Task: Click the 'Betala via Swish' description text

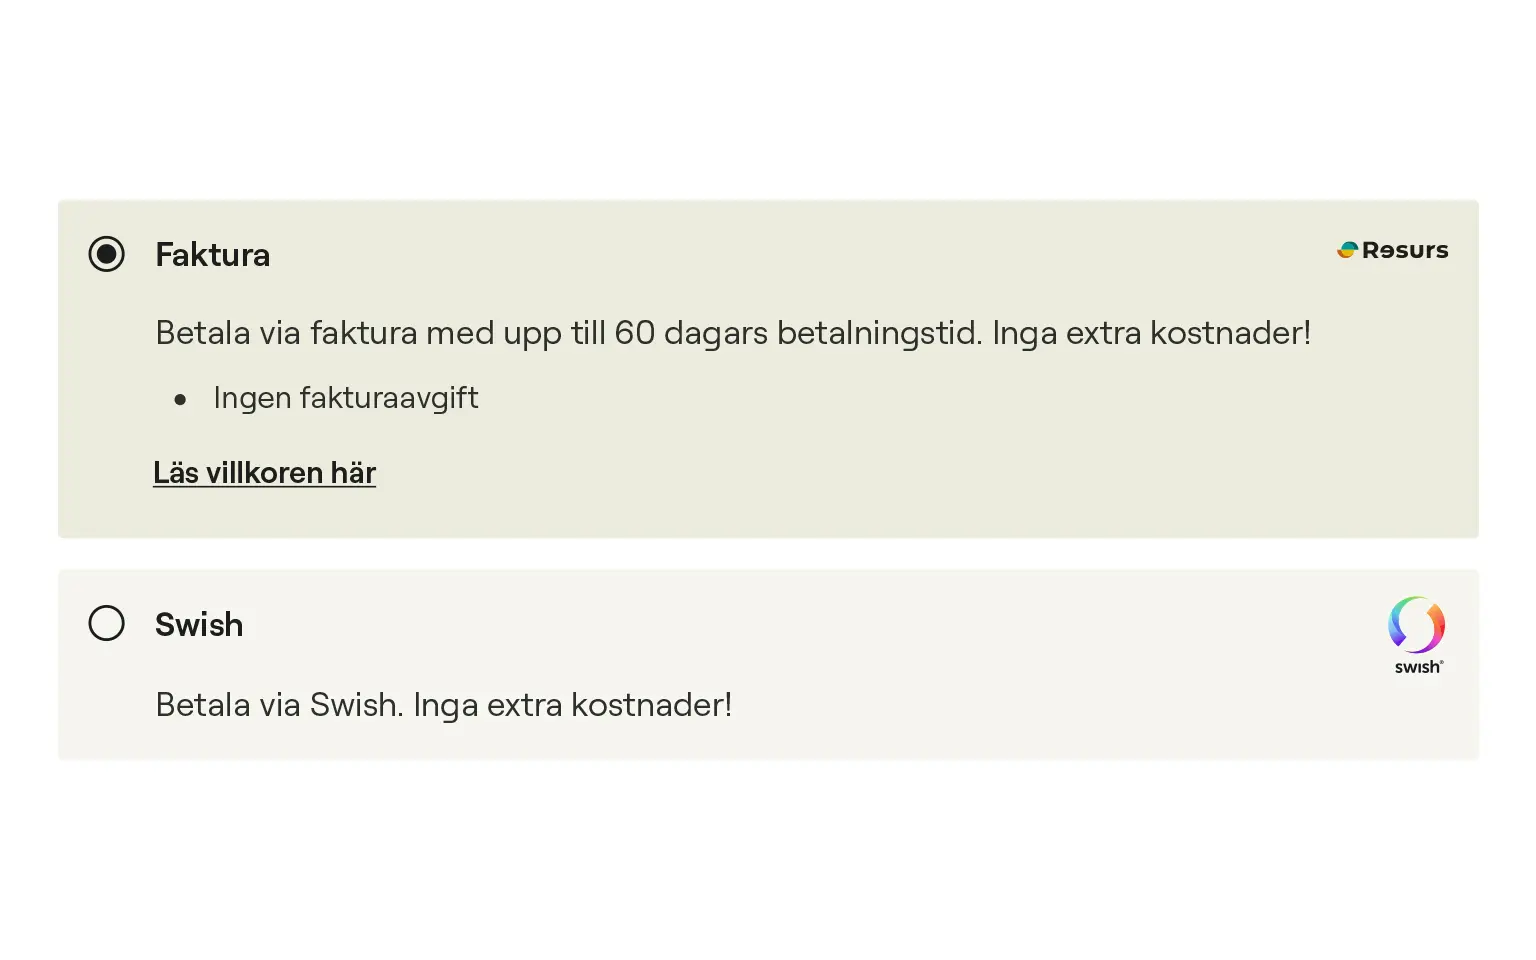Action: tap(278, 705)
